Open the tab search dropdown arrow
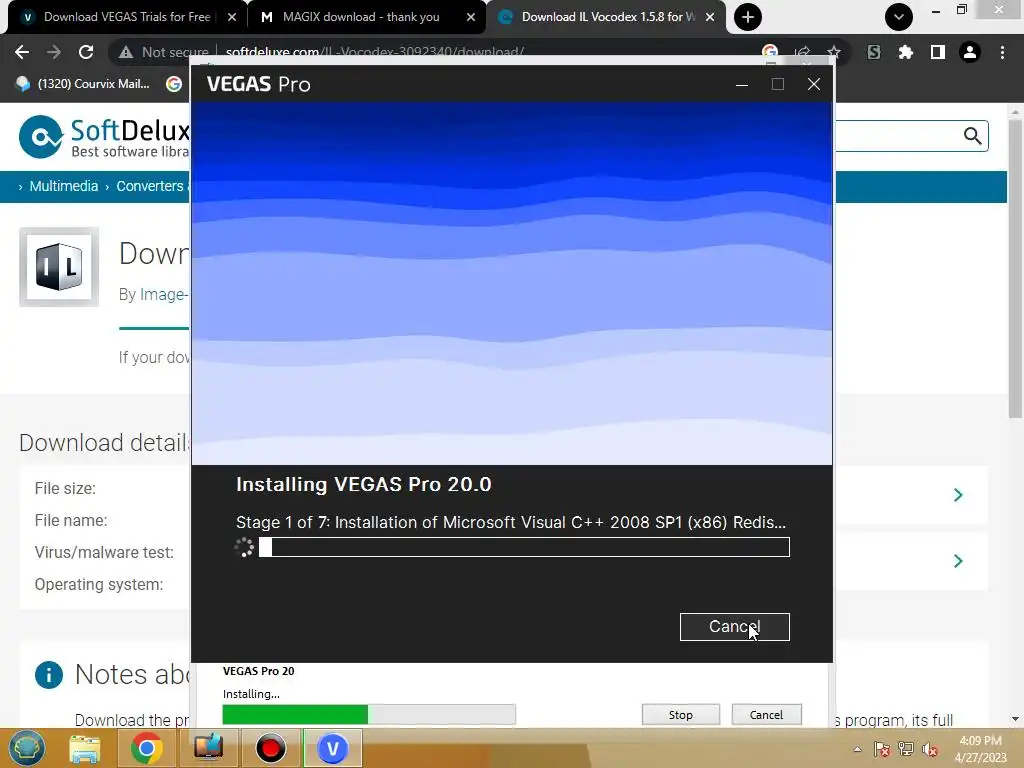 pyautogui.click(x=899, y=17)
